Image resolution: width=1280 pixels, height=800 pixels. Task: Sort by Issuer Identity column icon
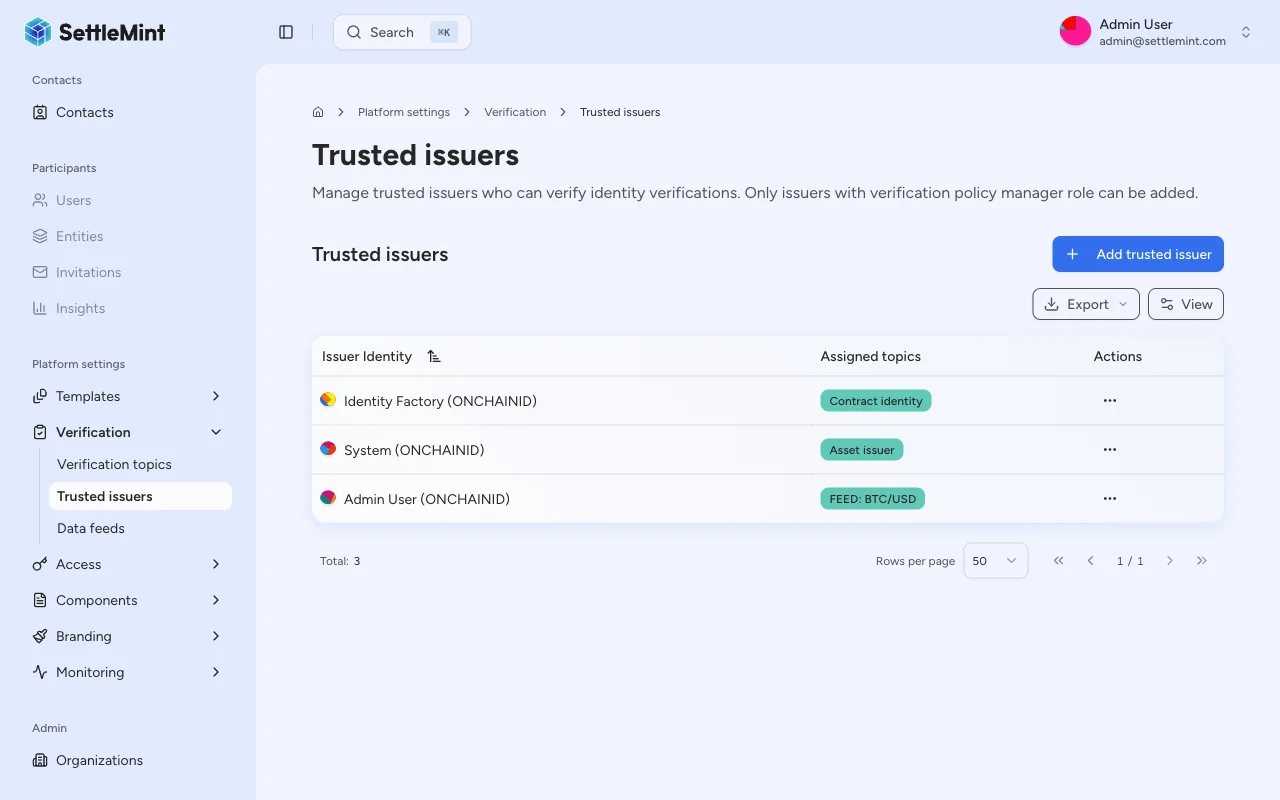433,356
